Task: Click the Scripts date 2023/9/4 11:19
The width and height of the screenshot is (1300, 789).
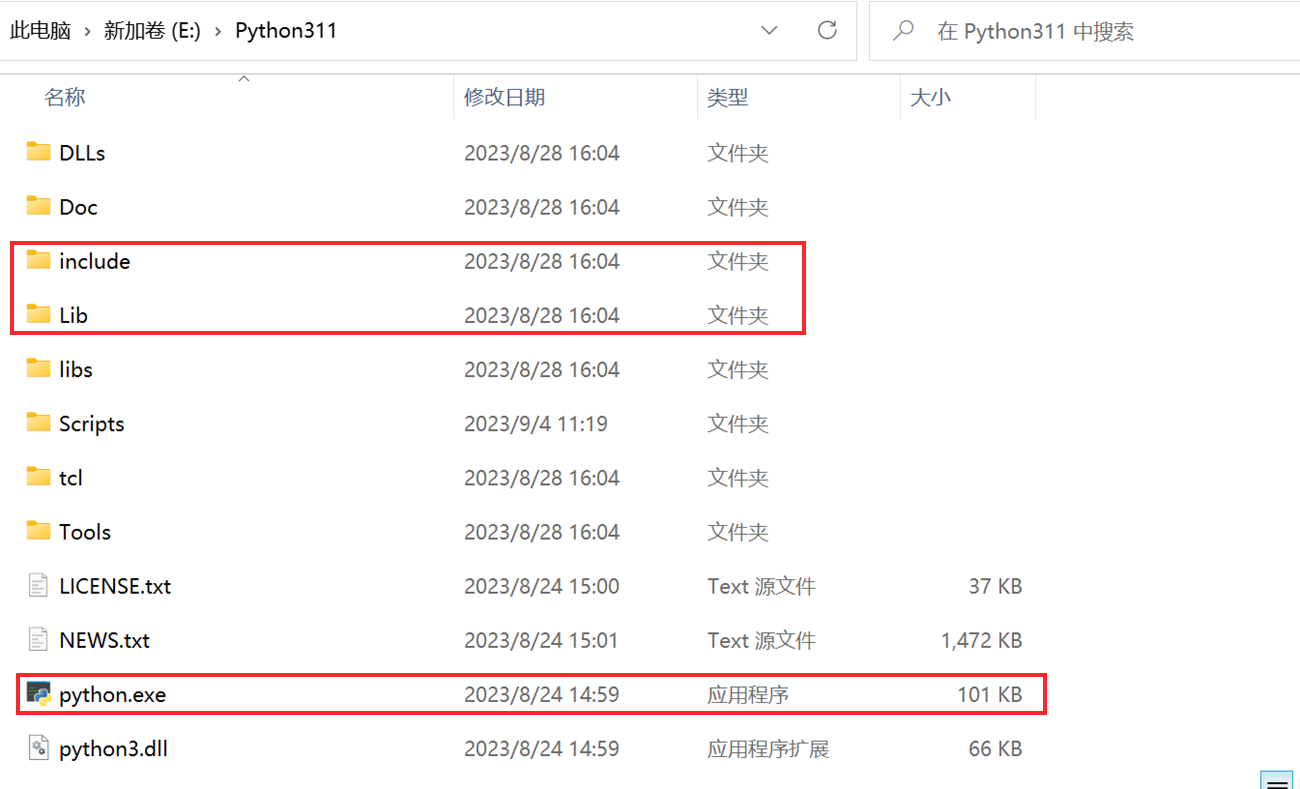Action: (536, 423)
